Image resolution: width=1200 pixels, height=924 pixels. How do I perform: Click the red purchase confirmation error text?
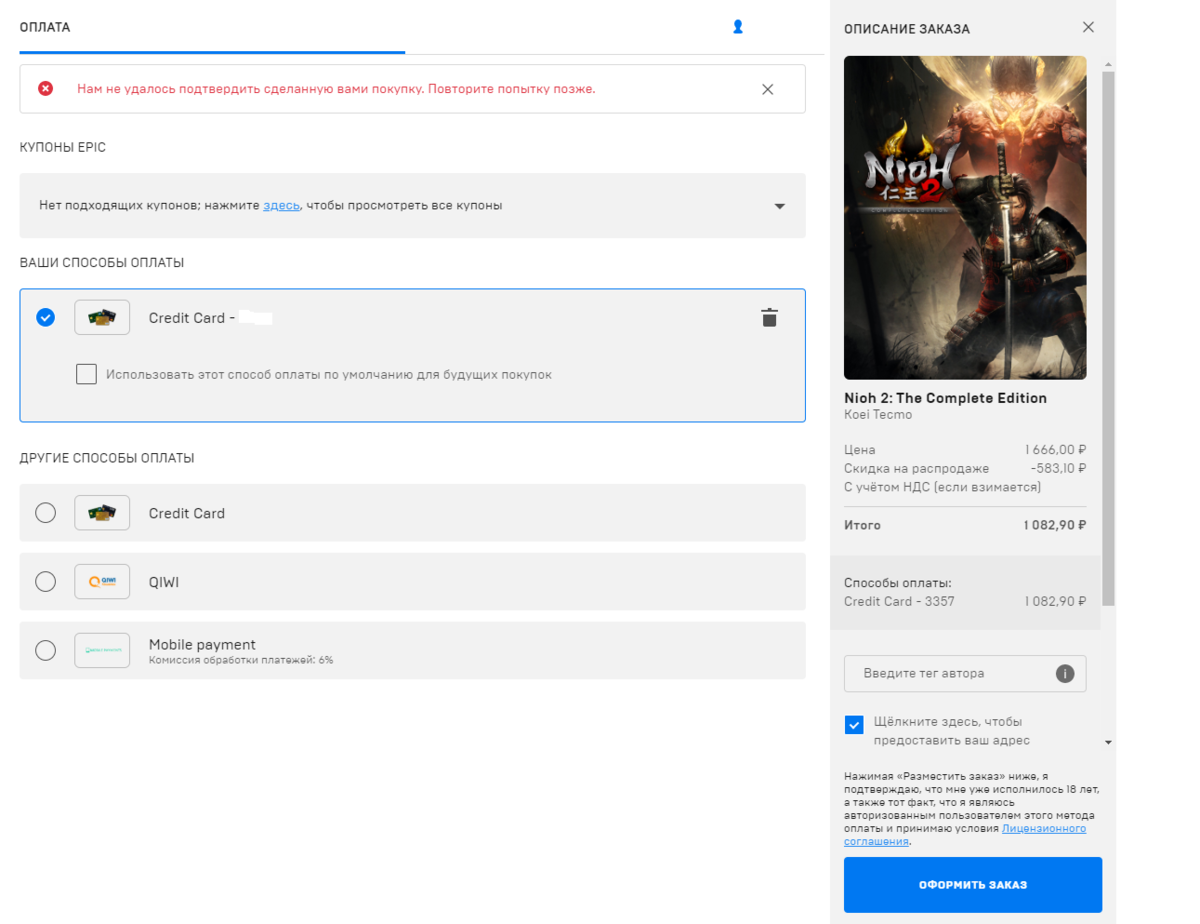[x=336, y=89]
